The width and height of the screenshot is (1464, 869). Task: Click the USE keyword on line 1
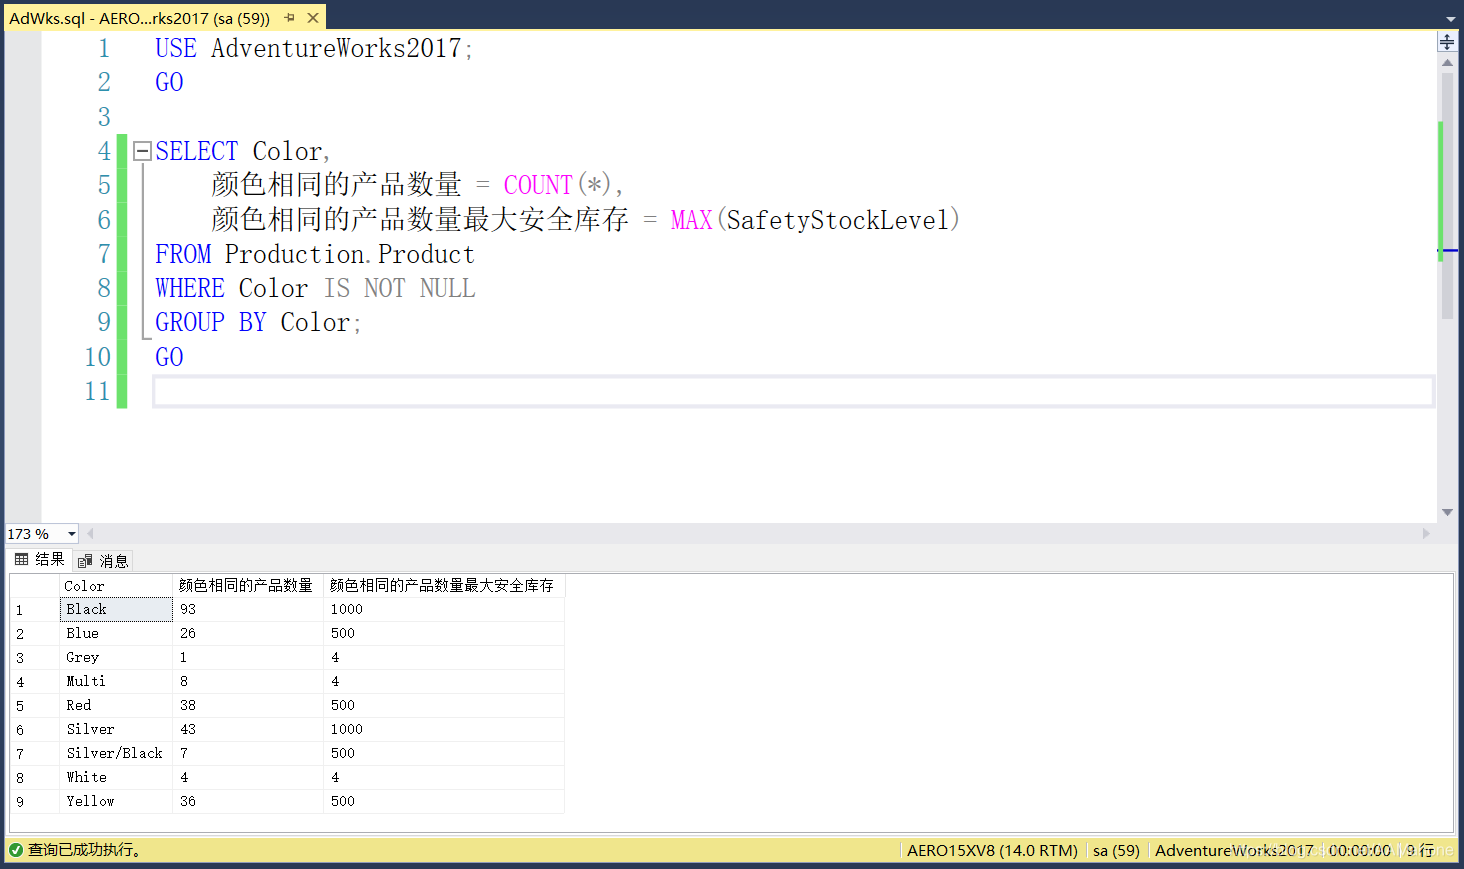[176, 48]
